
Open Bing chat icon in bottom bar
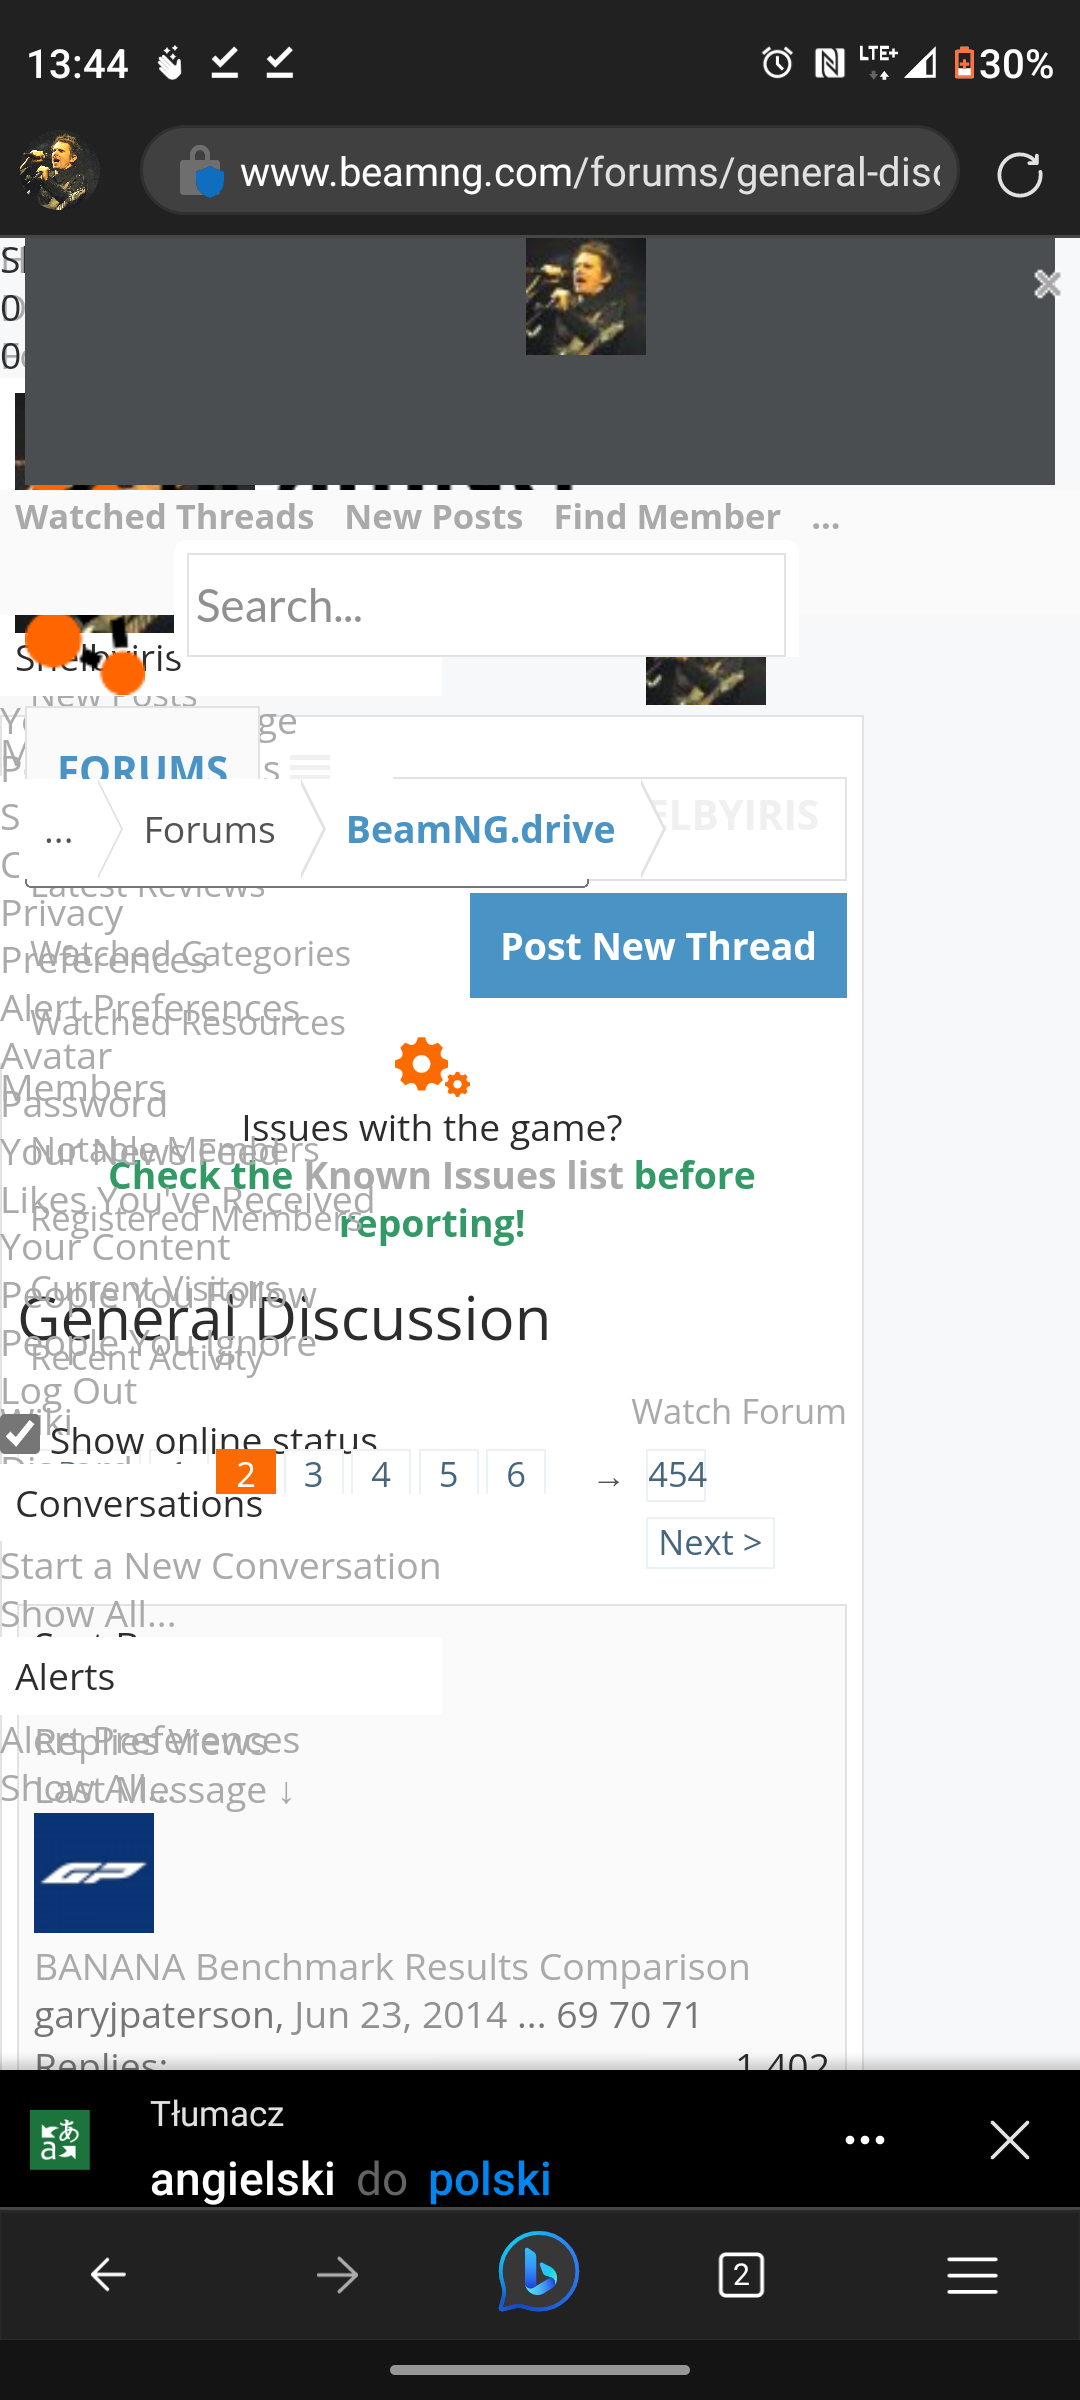point(539,2272)
